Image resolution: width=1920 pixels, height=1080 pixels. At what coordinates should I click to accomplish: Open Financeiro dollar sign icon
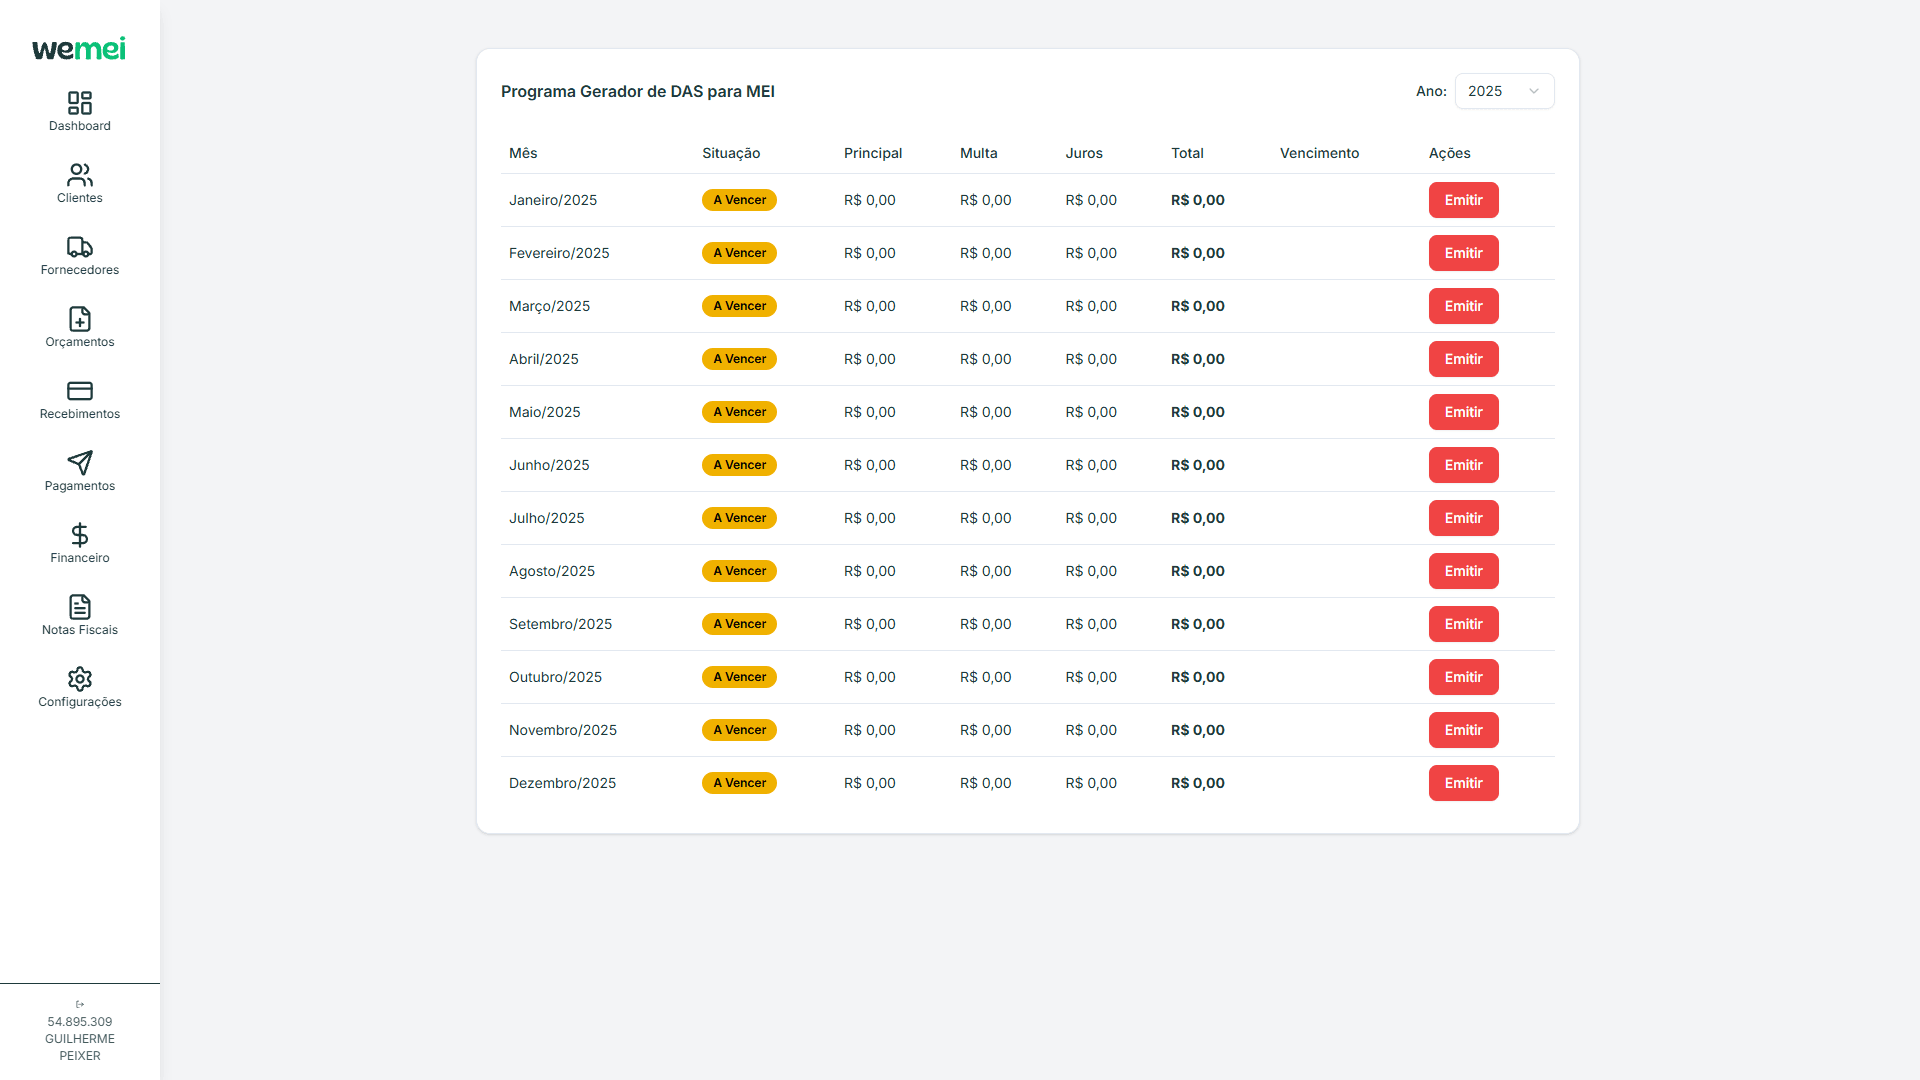tap(80, 535)
